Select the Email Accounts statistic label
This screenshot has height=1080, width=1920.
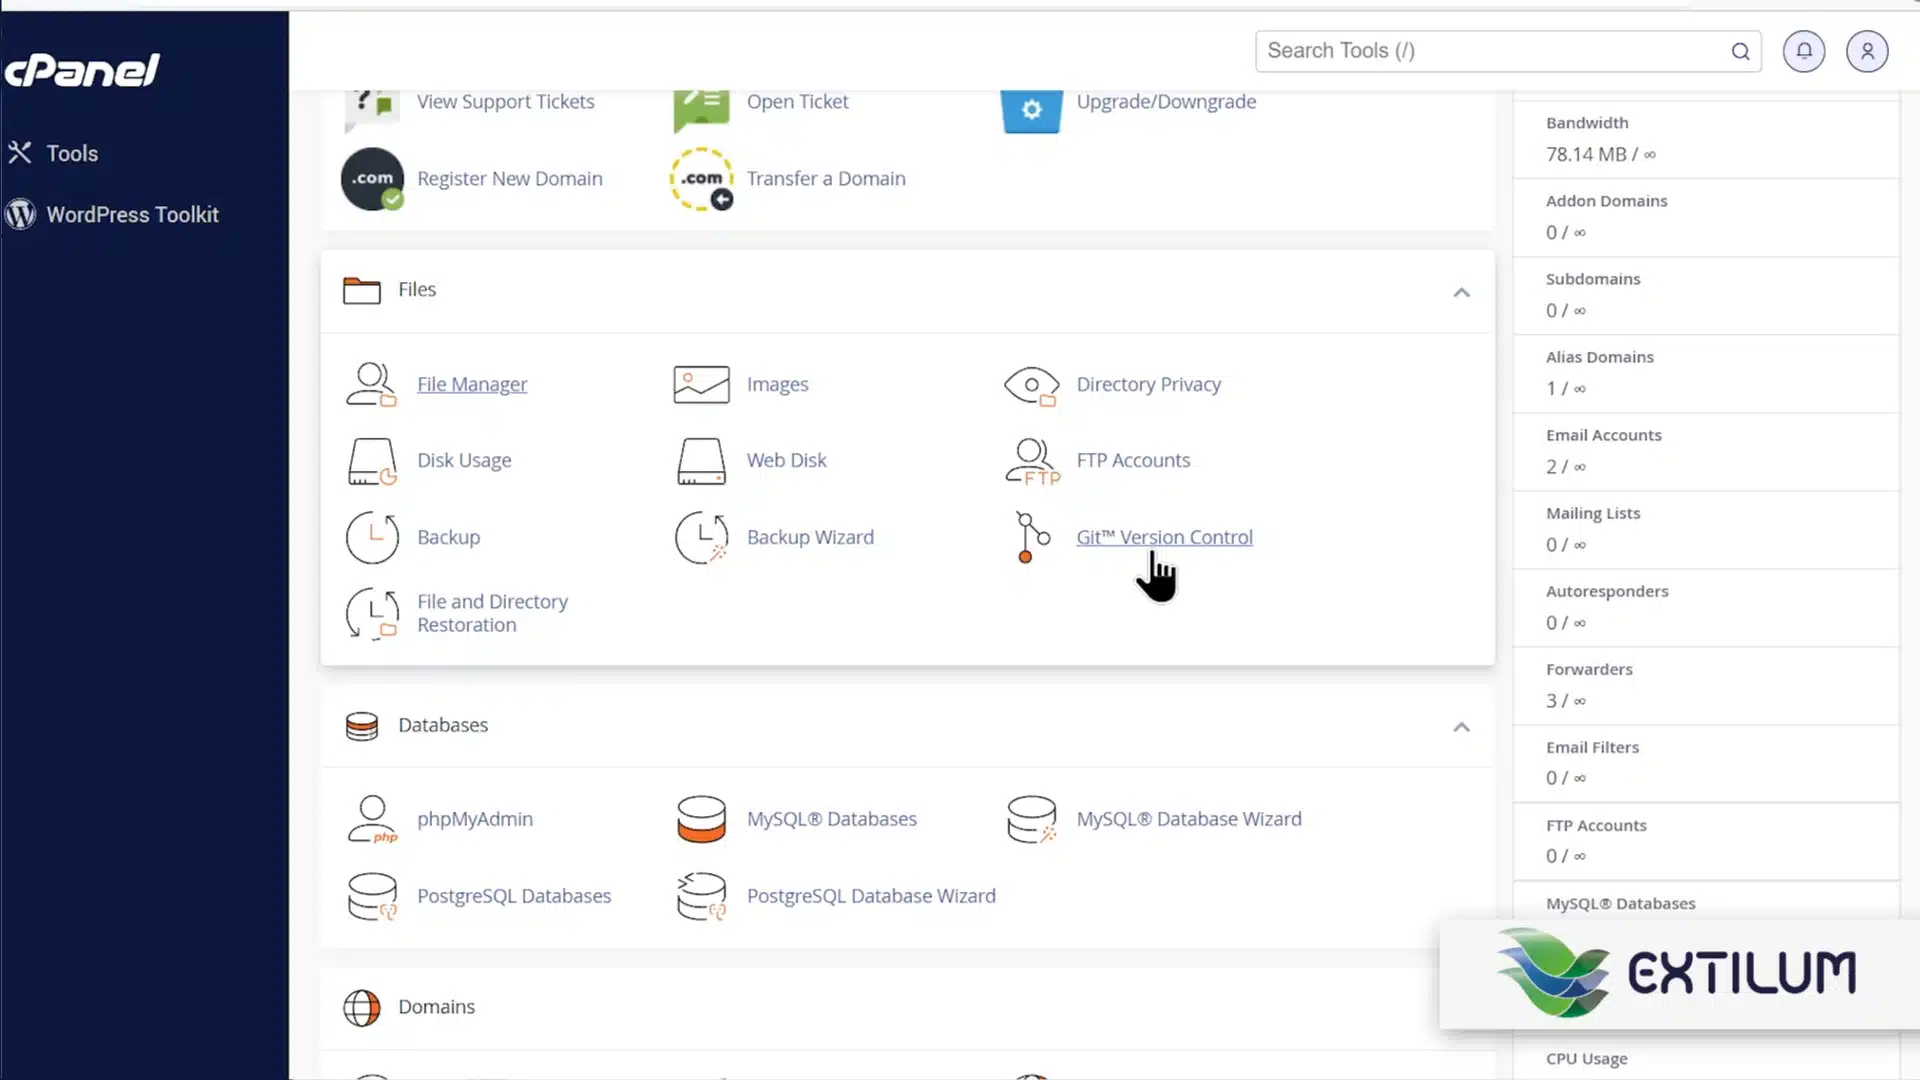click(x=1603, y=435)
